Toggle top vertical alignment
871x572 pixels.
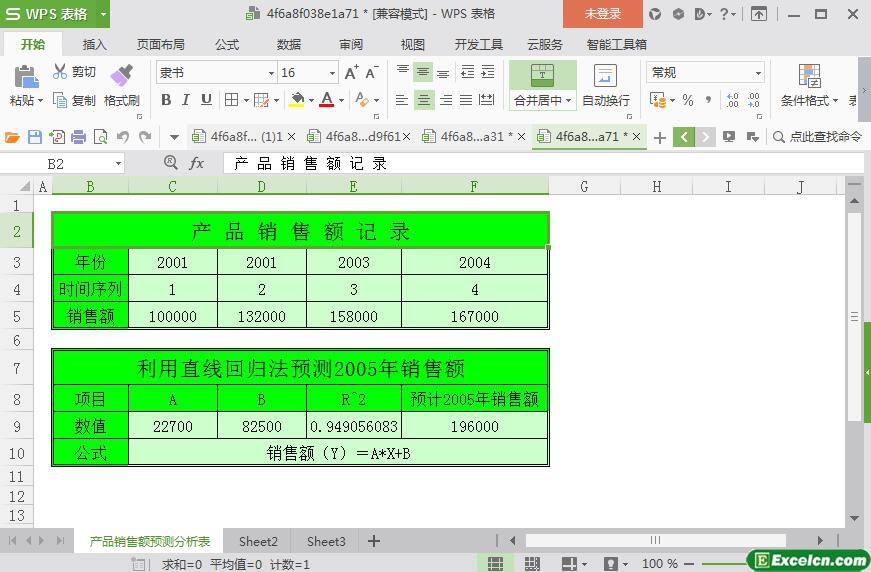[402, 71]
